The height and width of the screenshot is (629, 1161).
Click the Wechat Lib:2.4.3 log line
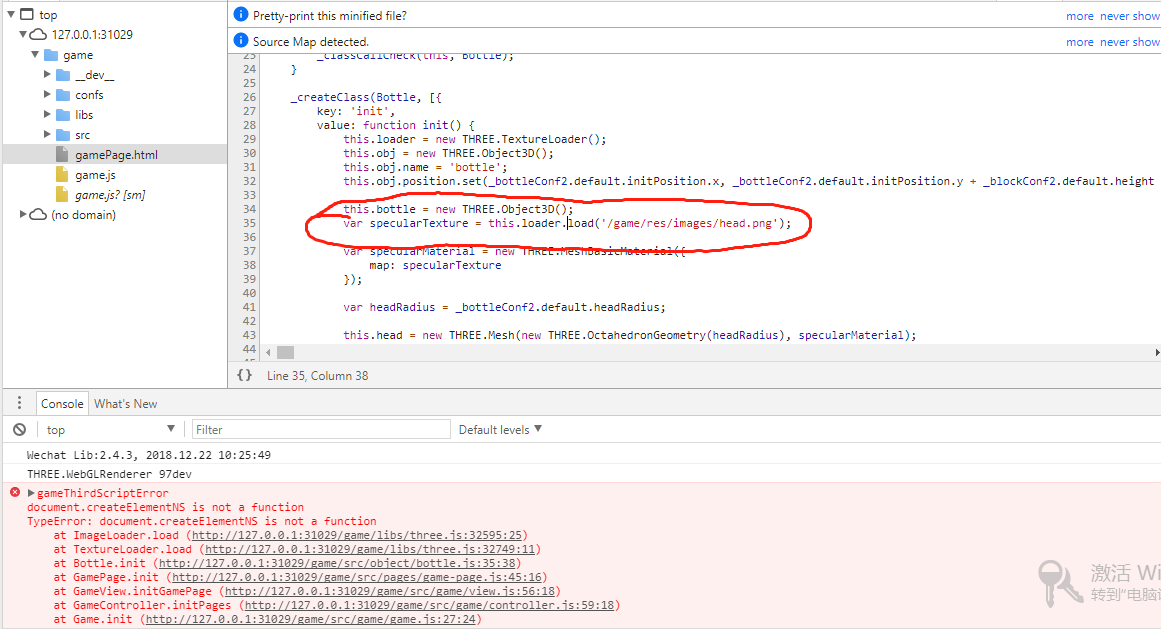point(149,455)
